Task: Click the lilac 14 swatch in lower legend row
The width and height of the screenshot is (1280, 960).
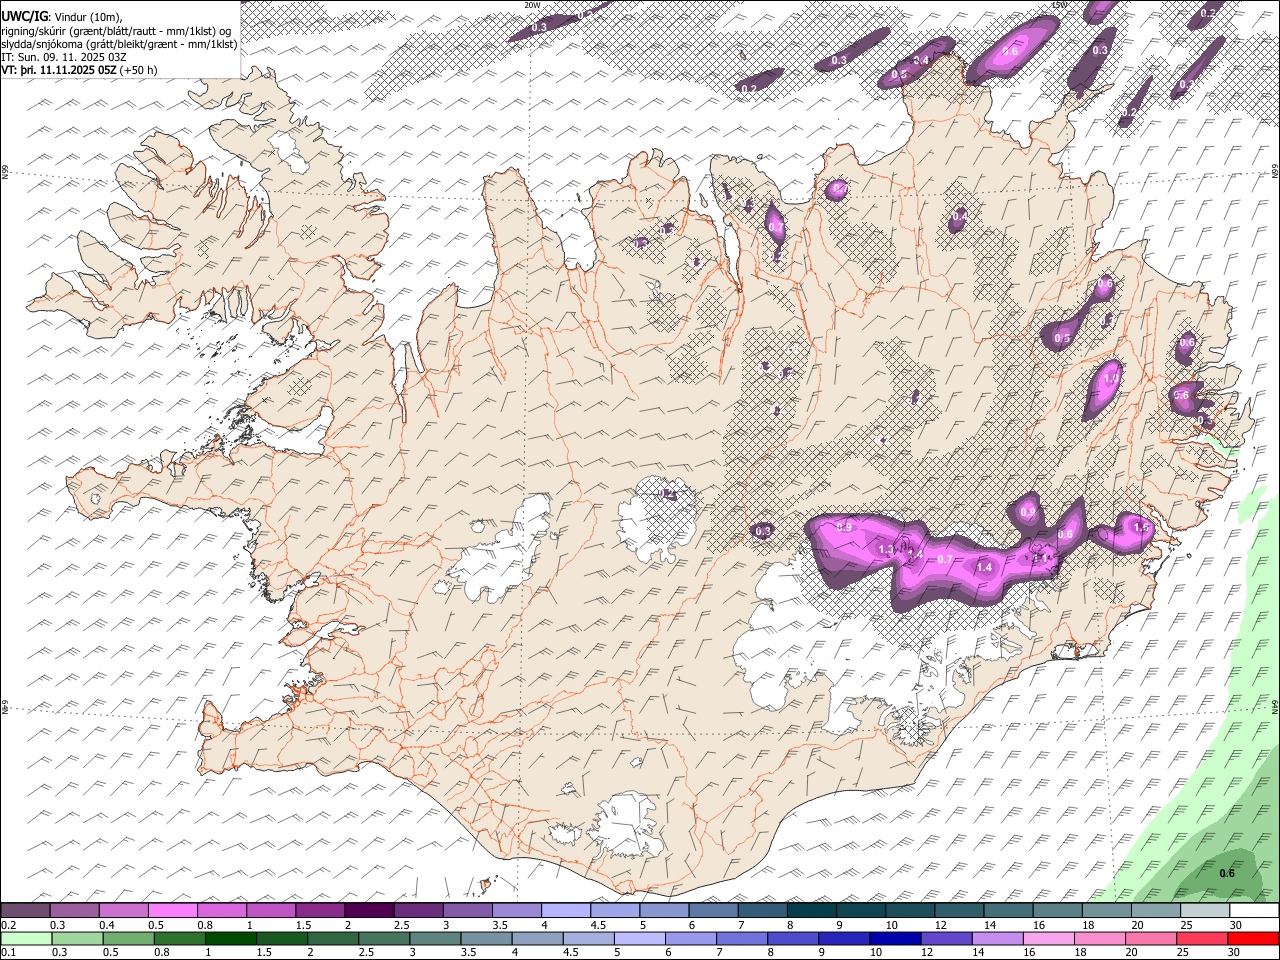Action: point(999,938)
